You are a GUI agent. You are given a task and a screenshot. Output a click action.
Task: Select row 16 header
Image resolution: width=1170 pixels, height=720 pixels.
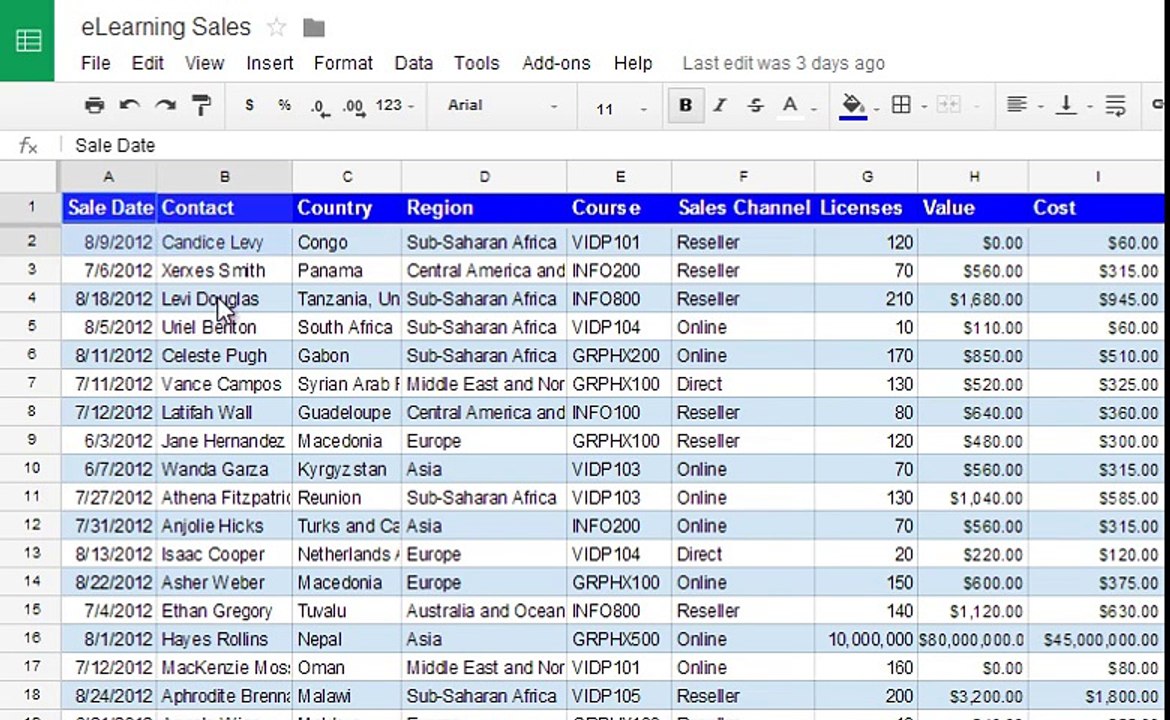click(31, 639)
